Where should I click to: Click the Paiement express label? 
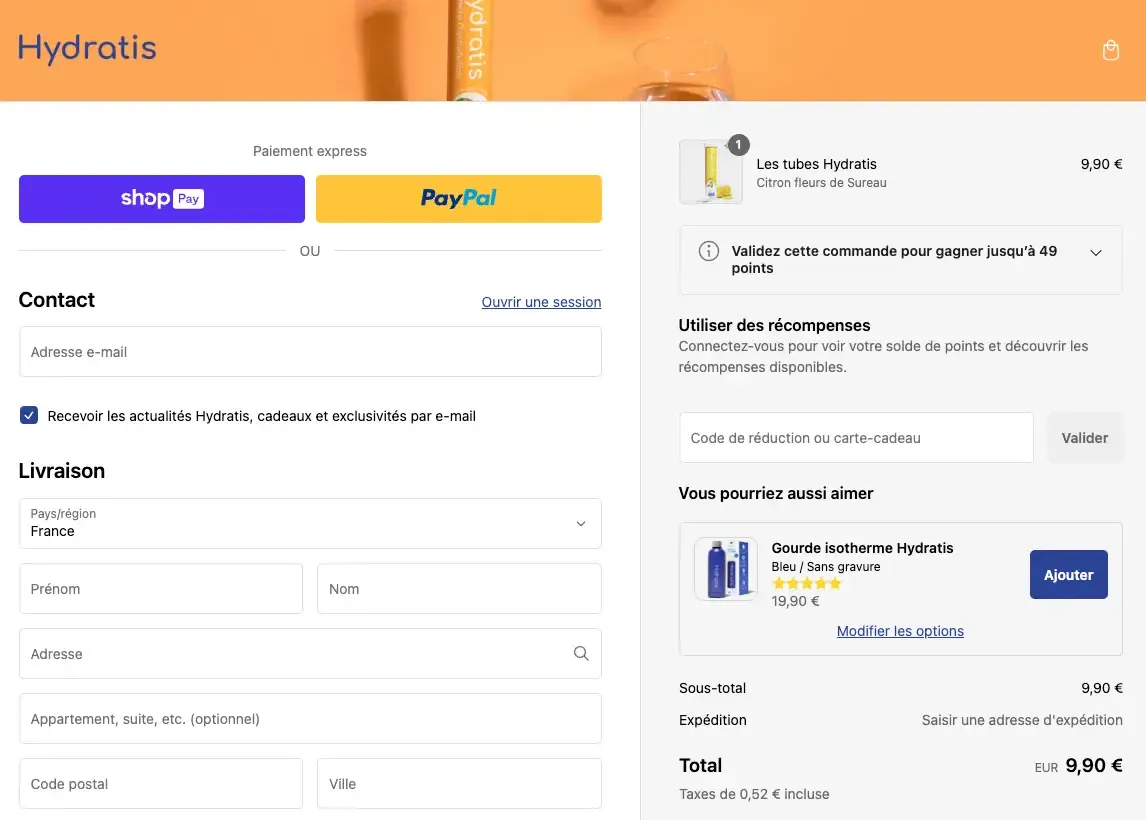pyautogui.click(x=310, y=151)
